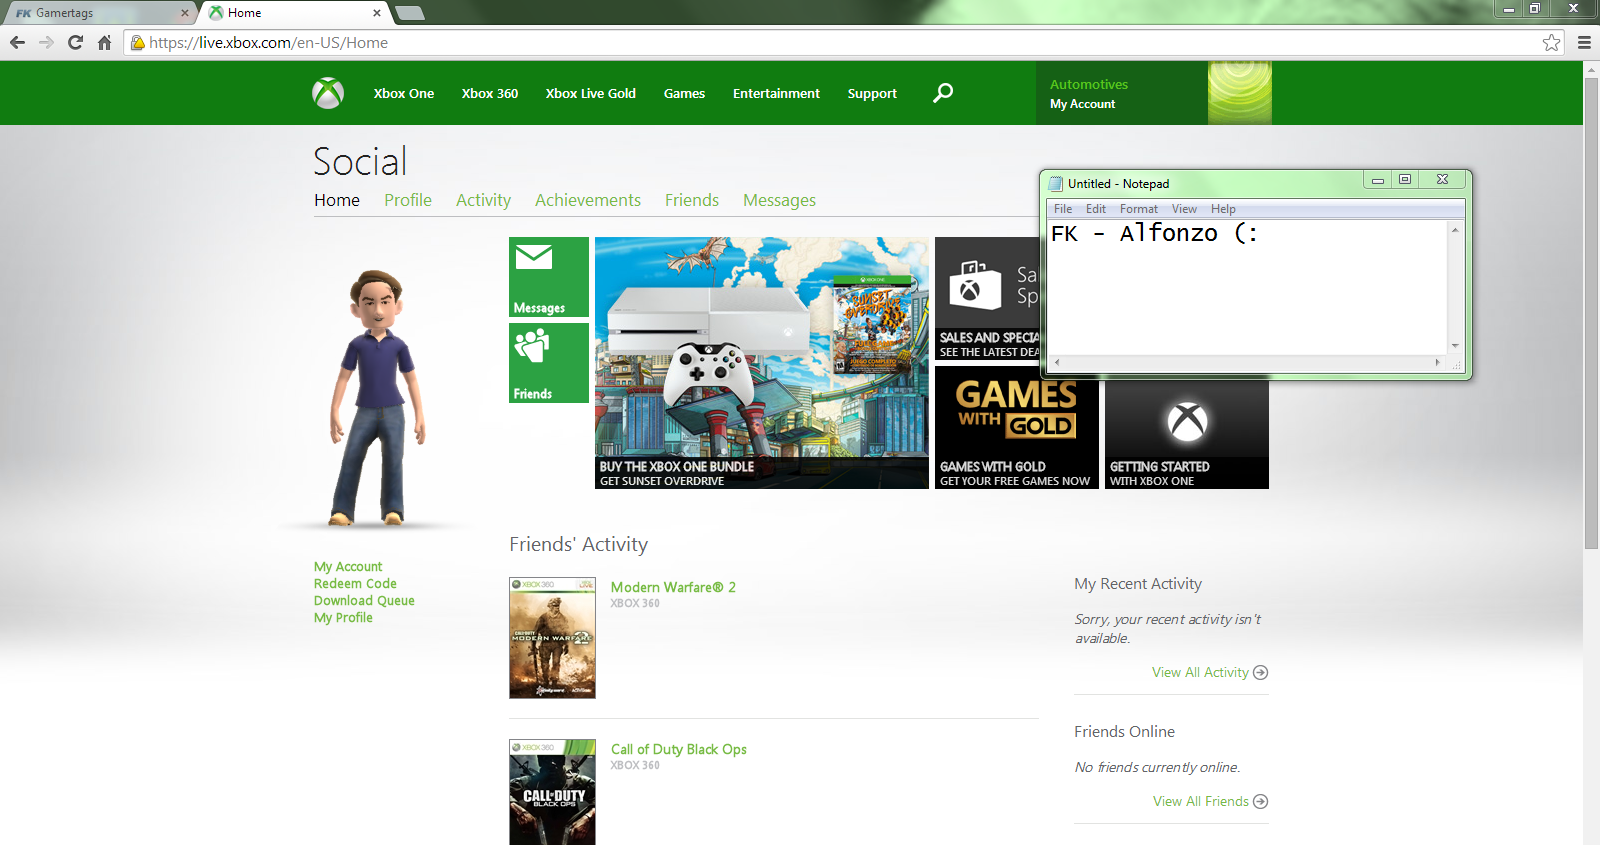Image resolution: width=1600 pixels, height=845 pixels.
Task: Click the Automotives gamertag in the header
Action: (x=1089, y=85)
